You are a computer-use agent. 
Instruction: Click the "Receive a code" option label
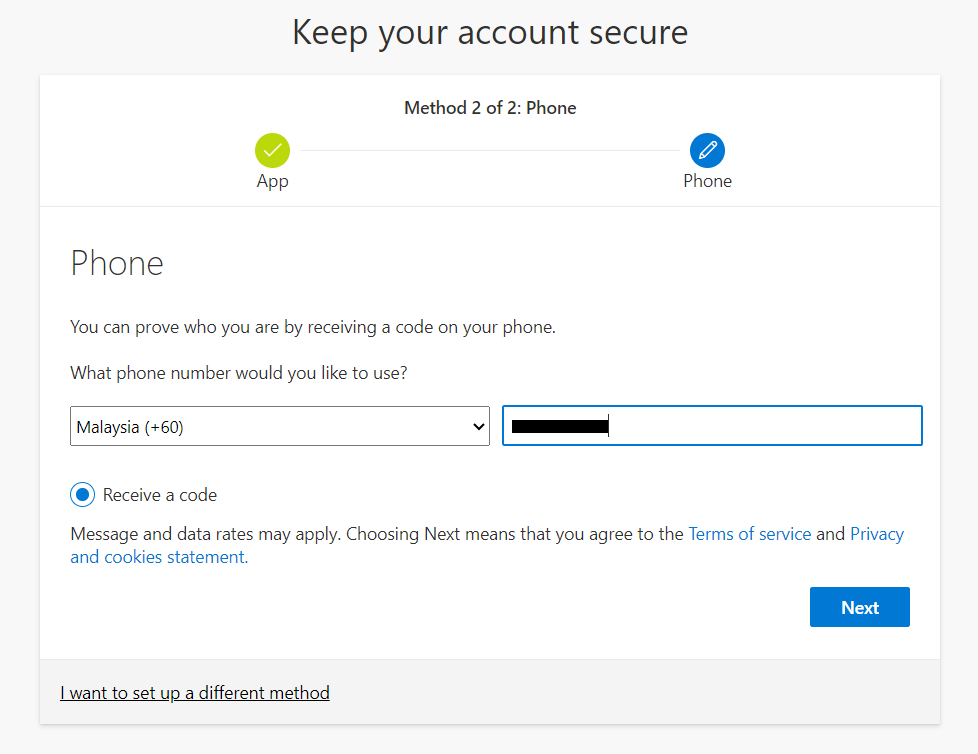[160, 495]
